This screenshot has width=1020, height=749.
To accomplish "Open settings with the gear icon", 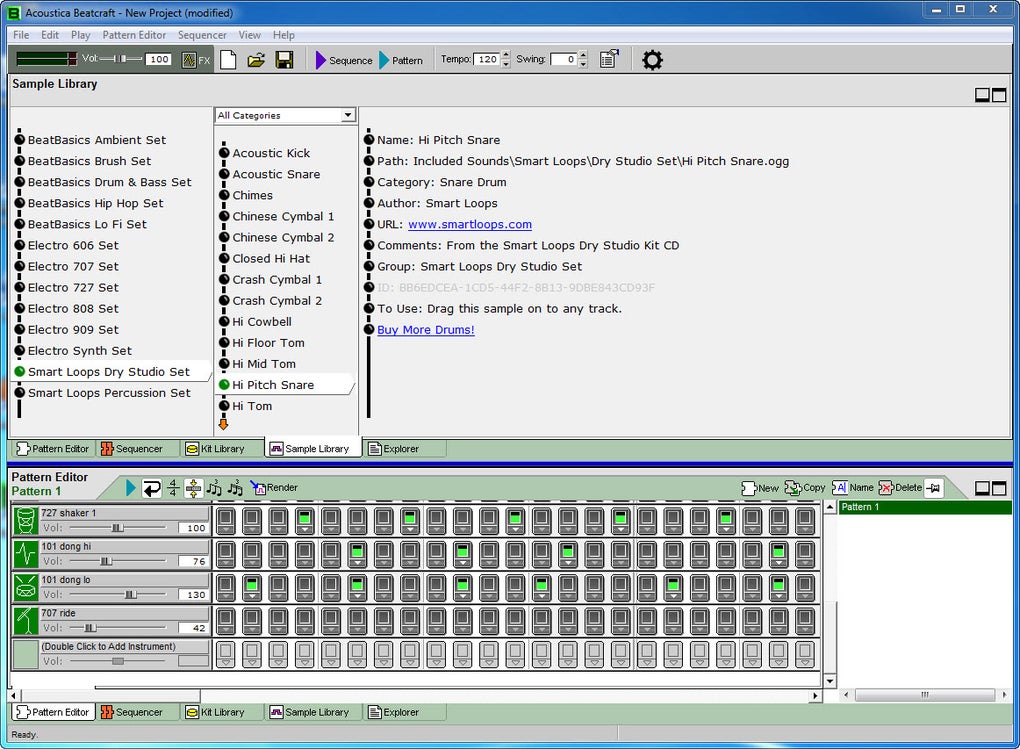I will click(x=652, y=60).
